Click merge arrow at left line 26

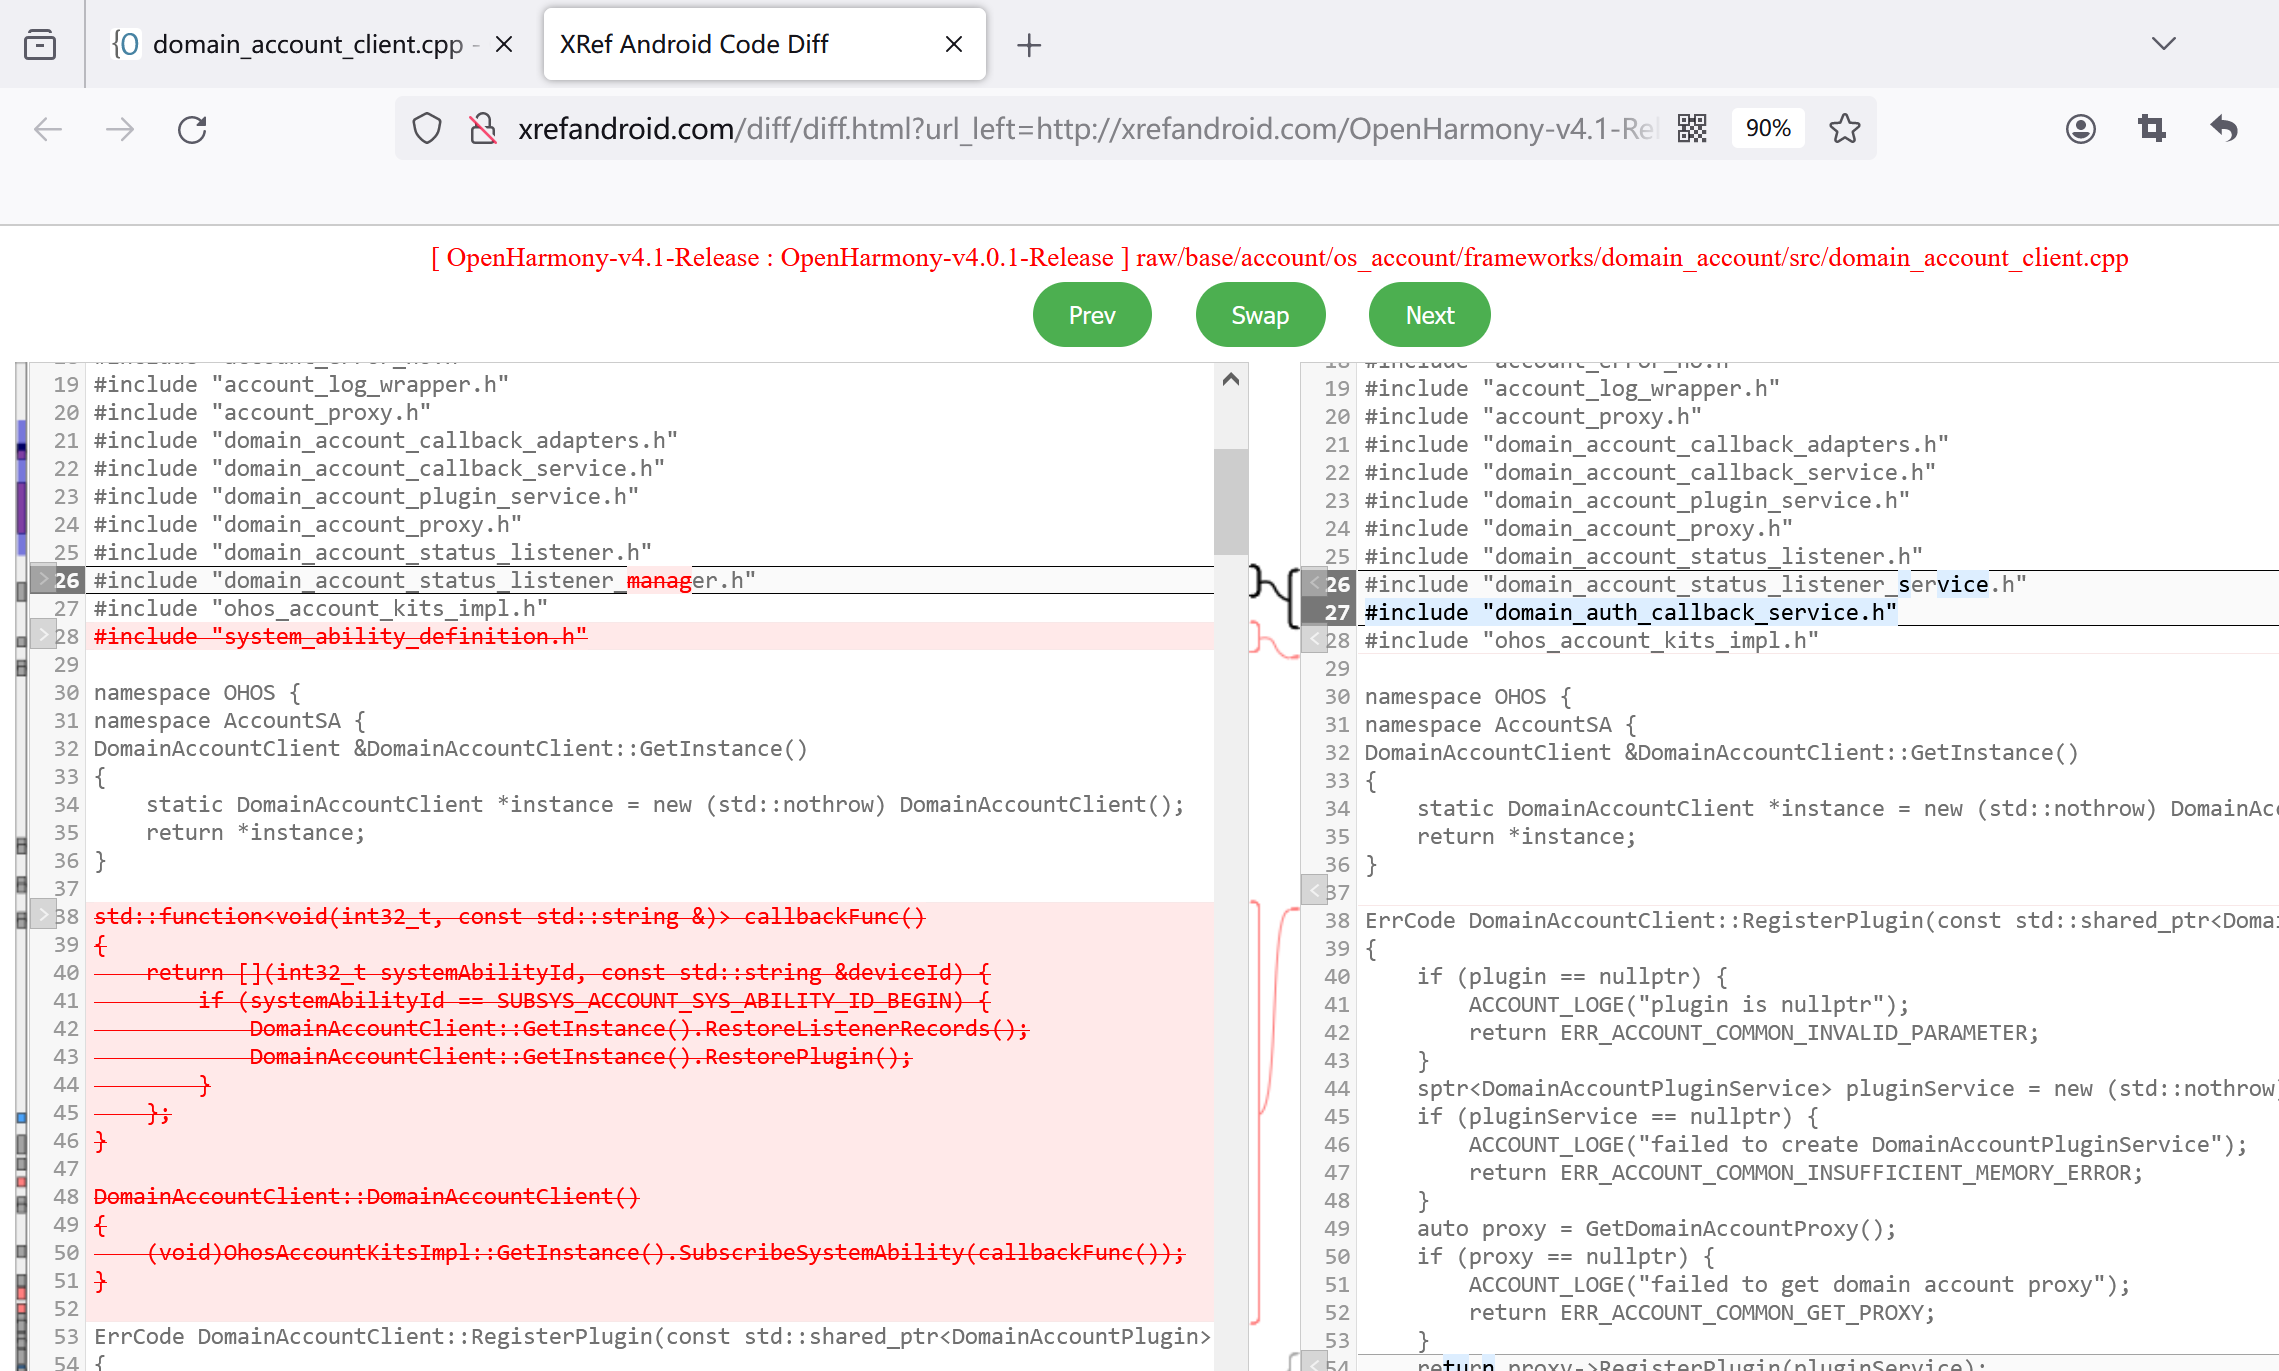(43, 580)
